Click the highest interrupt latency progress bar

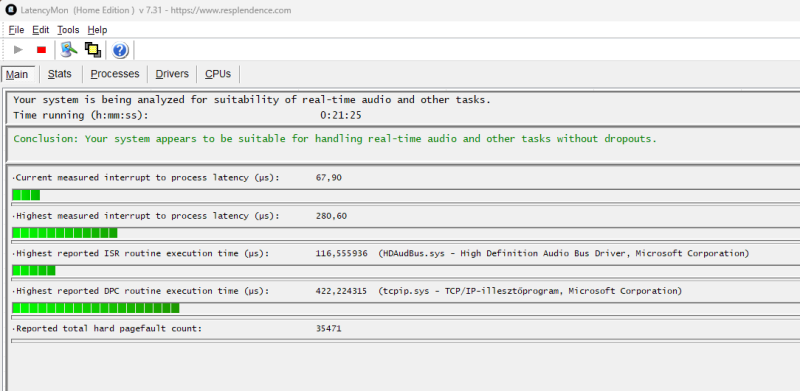(406, 233)
